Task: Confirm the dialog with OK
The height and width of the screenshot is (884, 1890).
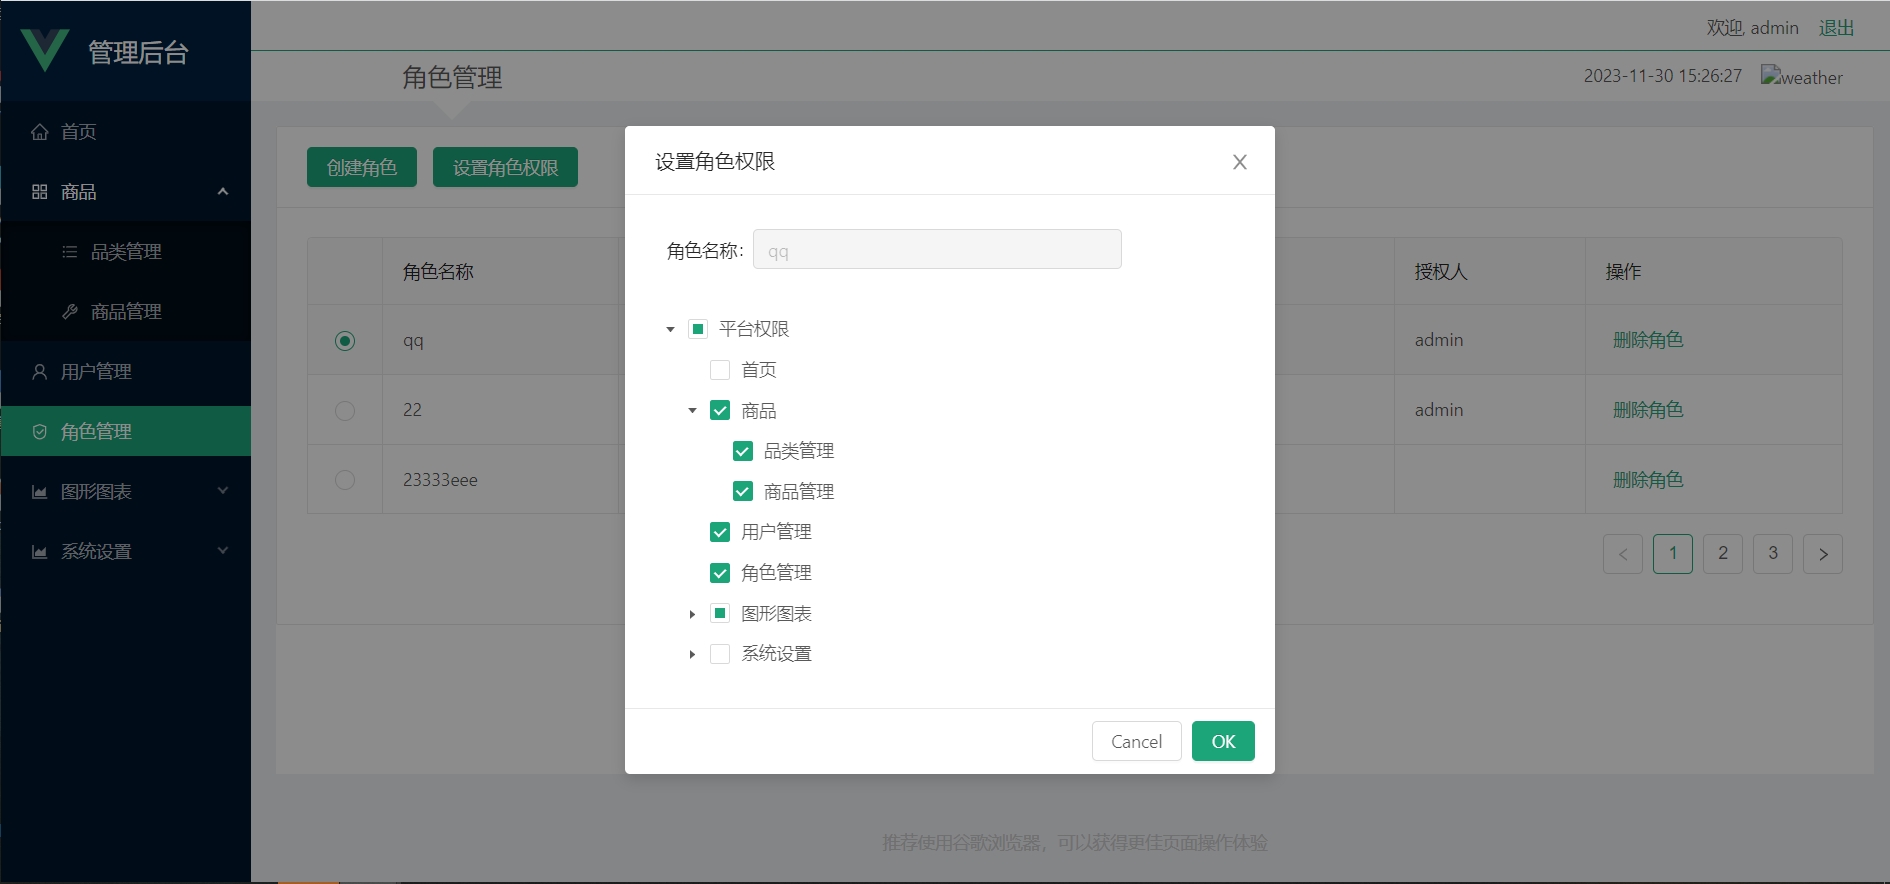Action: click(1223, 741)
